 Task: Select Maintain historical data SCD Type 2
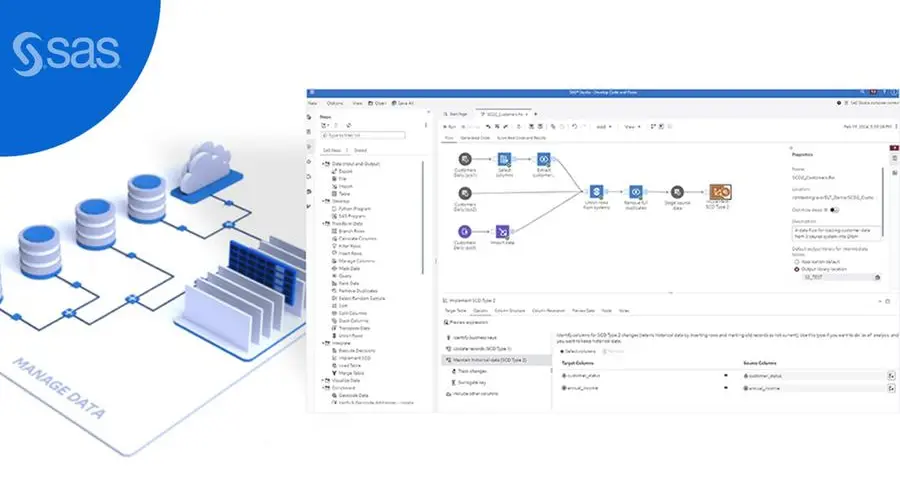tap(496, 360)
